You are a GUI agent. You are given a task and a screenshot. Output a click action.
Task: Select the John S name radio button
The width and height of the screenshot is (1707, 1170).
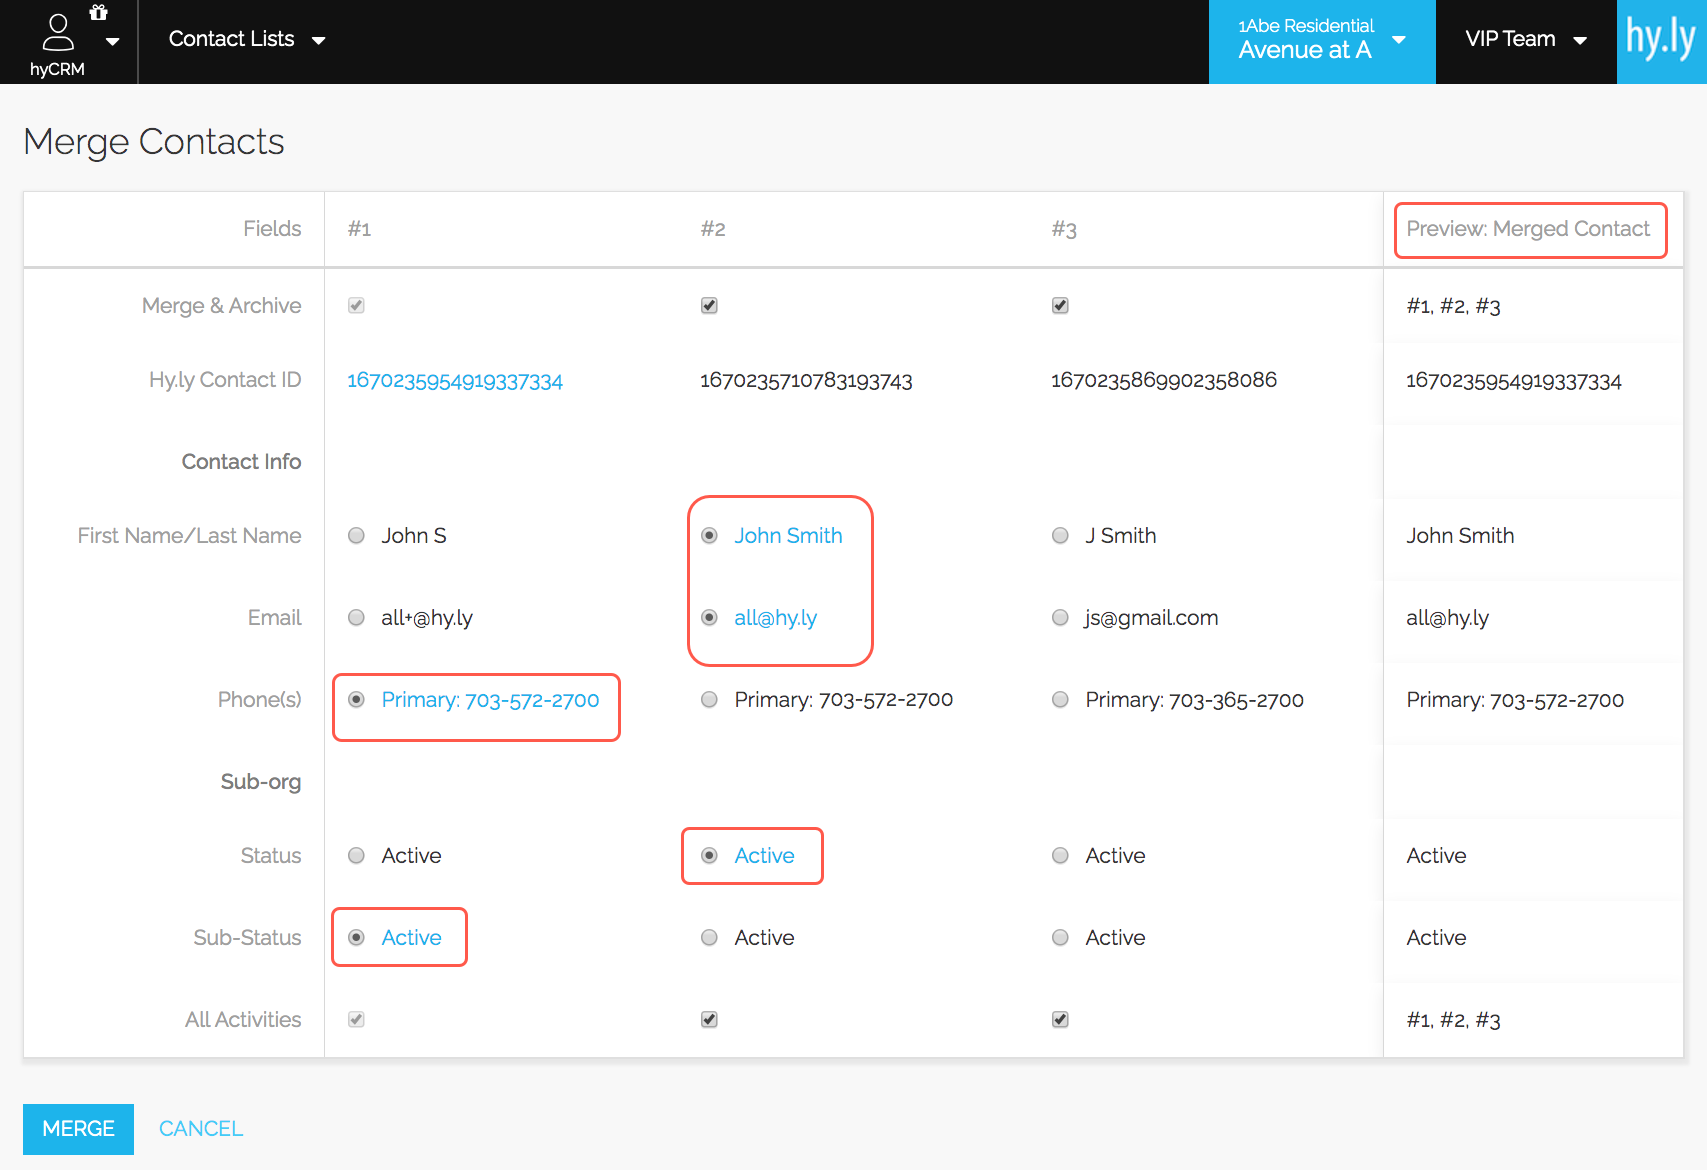[x=356, y=535]
